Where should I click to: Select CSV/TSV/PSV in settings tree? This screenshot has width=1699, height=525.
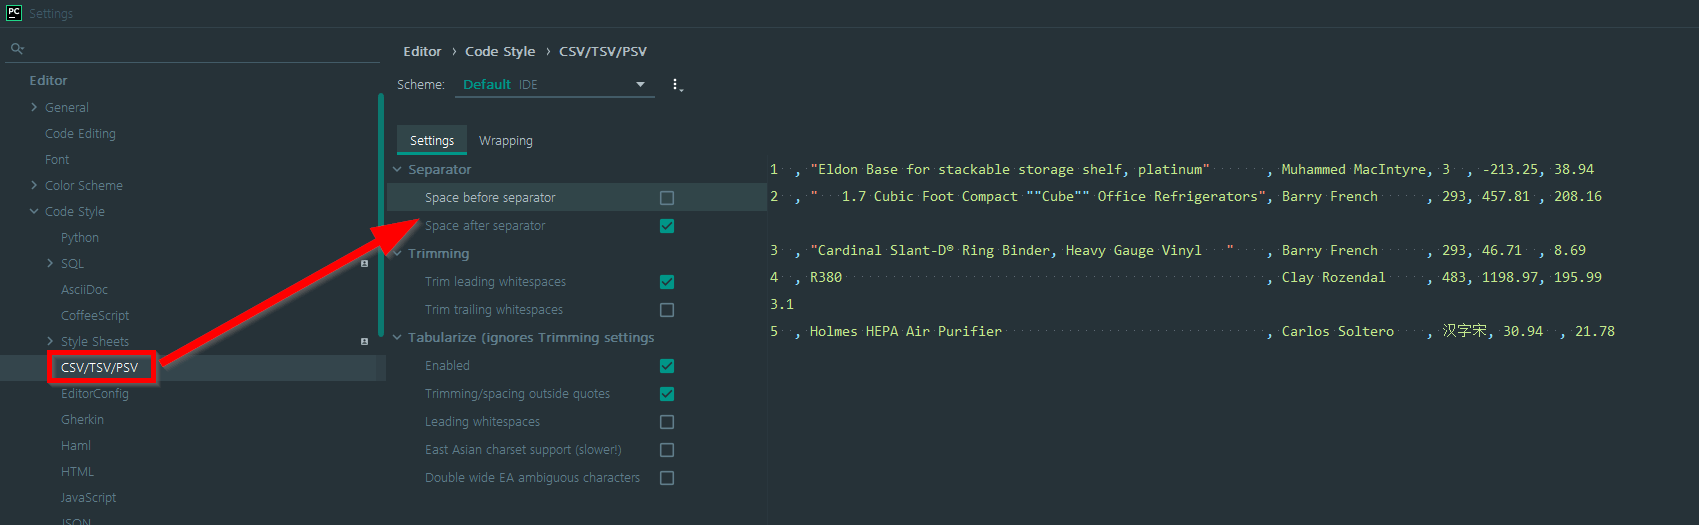pos(100,367)
